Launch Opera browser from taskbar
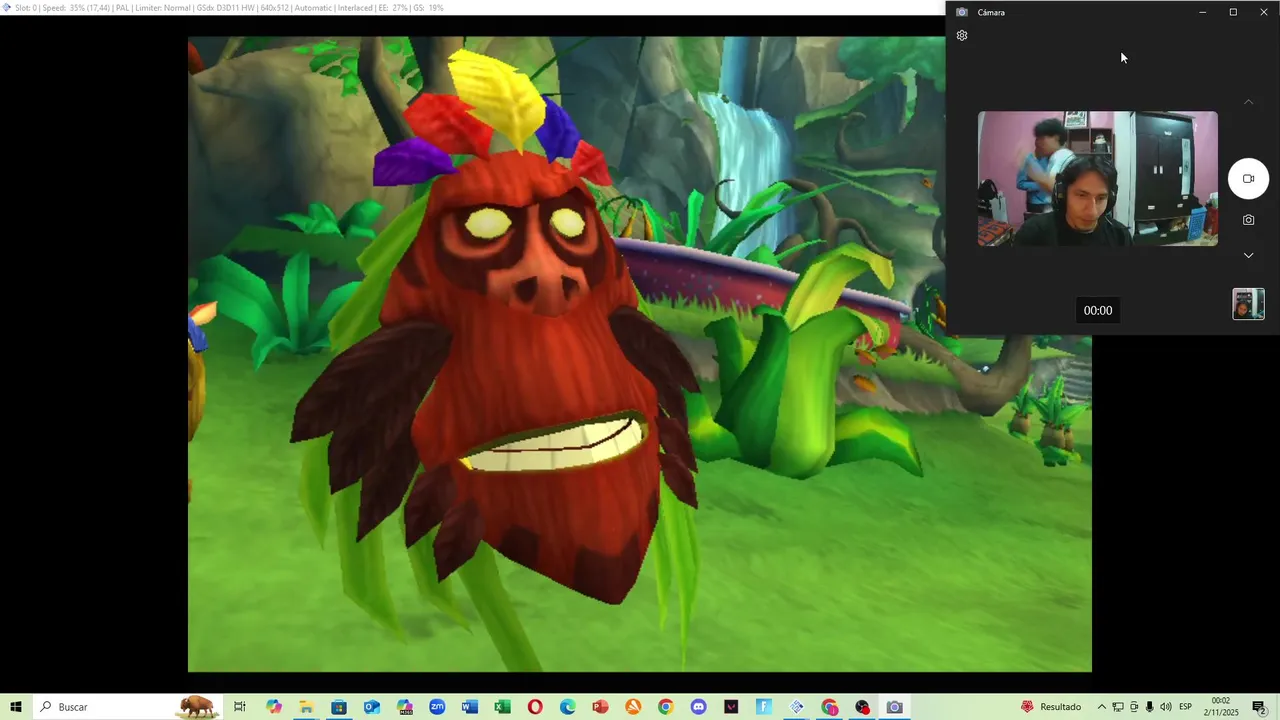 [535, 707]
